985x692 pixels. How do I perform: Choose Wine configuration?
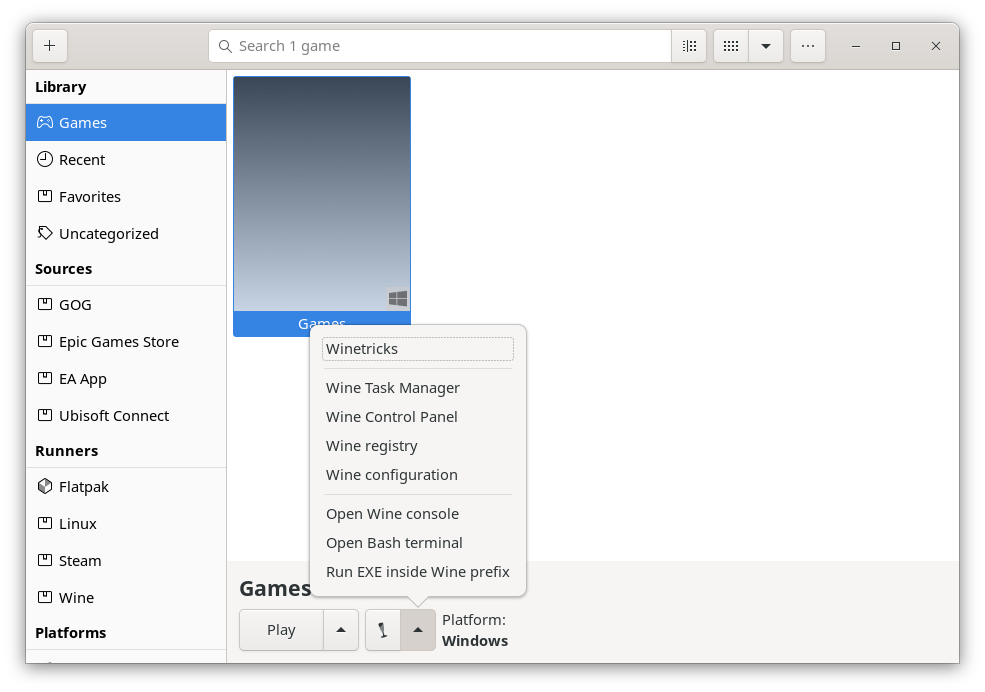pos(418,475)
